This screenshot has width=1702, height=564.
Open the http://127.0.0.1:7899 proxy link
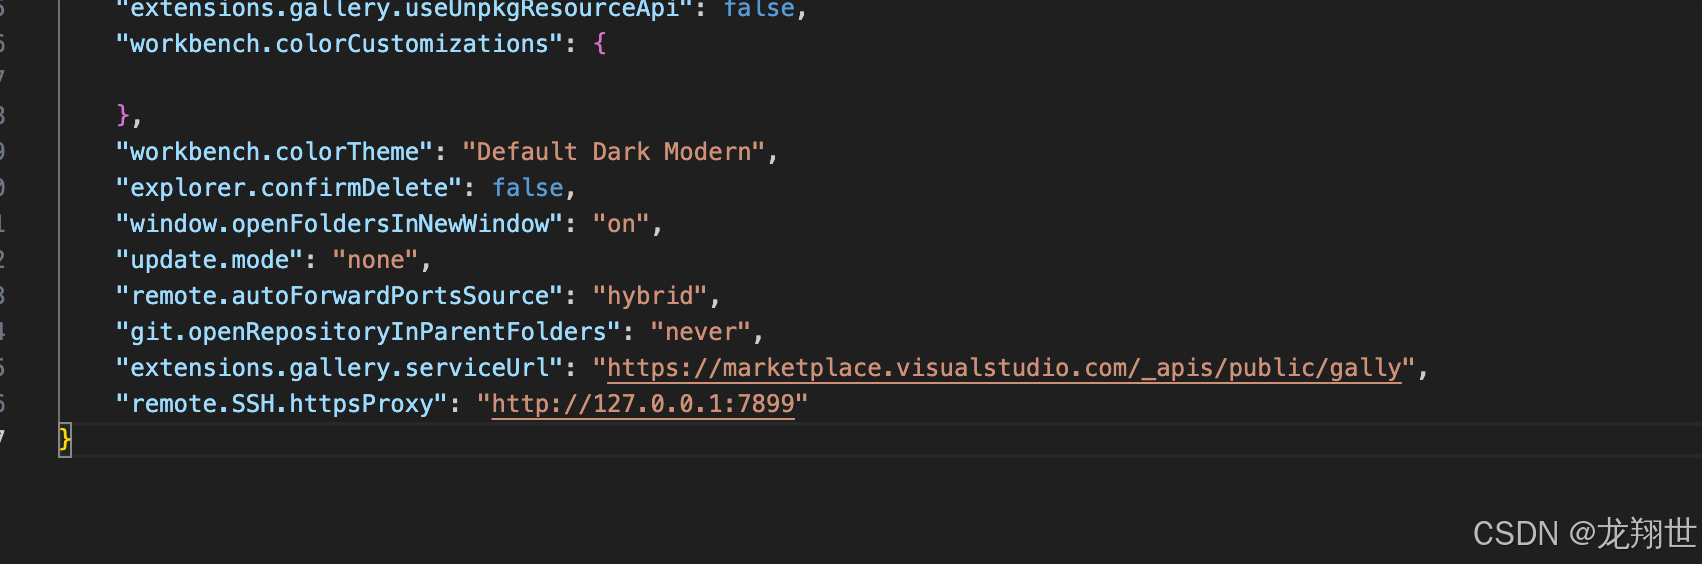(x=643, y=404)
